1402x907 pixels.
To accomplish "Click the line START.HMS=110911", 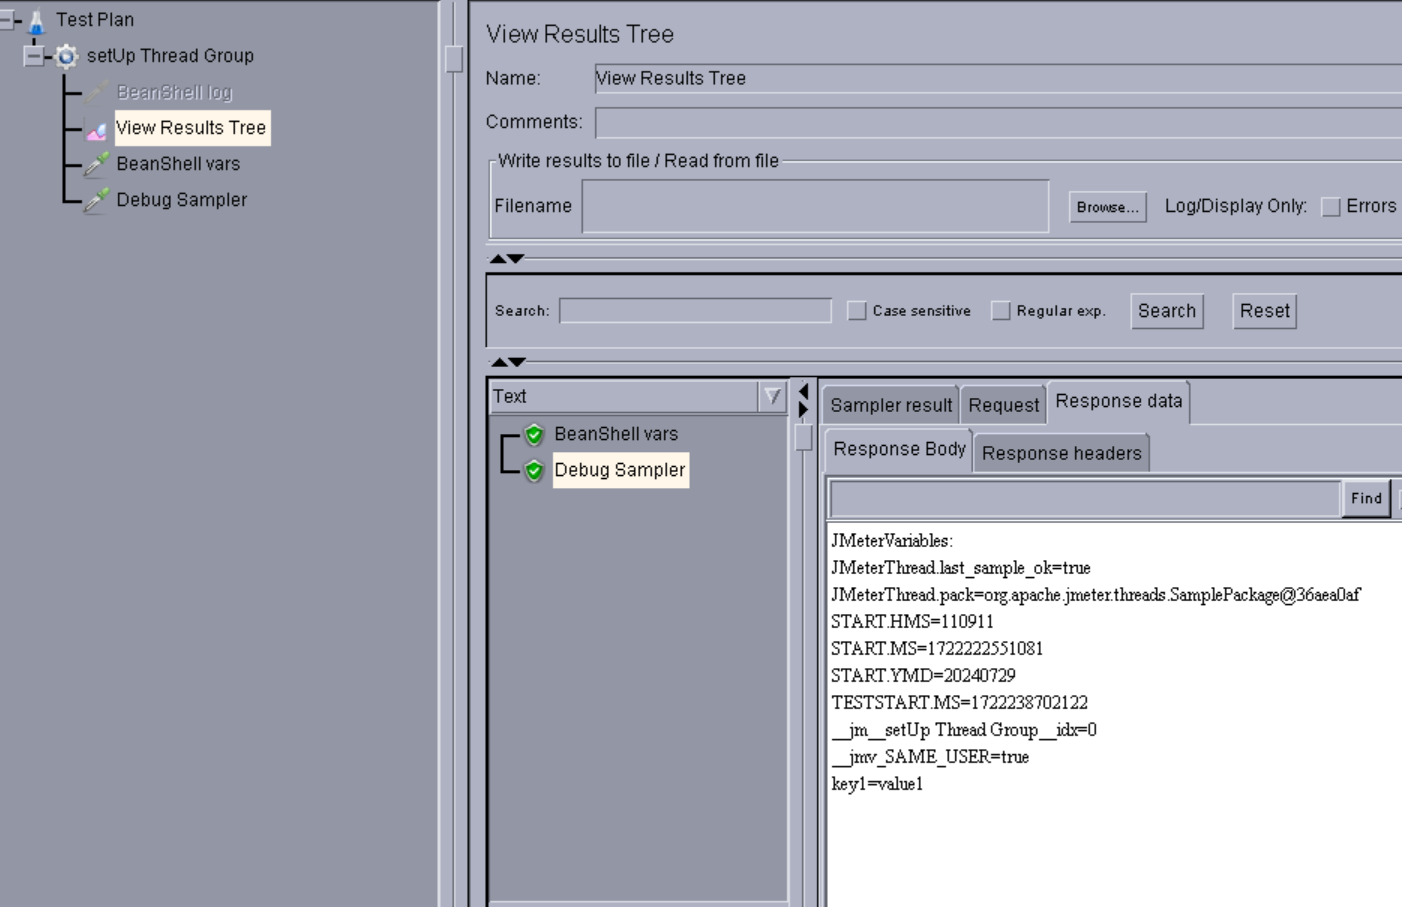I will tap(912, 622).
